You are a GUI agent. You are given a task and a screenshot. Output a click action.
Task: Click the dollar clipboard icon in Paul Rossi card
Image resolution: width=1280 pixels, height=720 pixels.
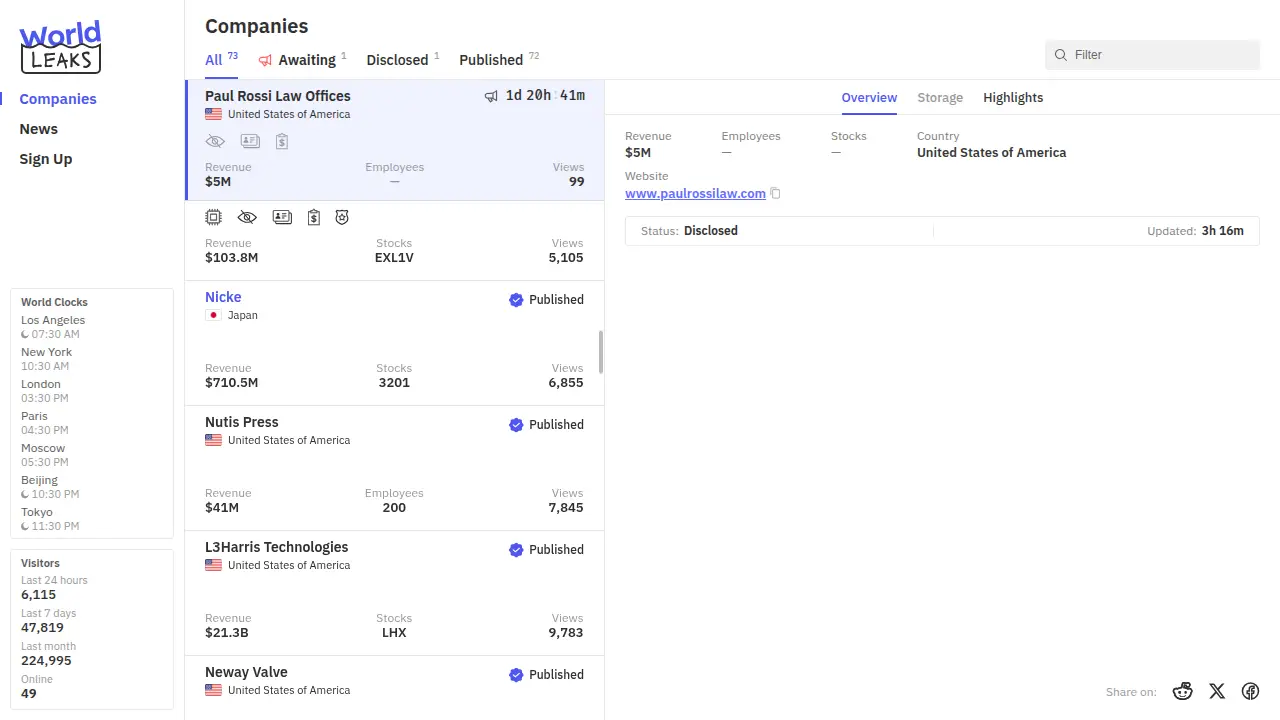[x=282, y=141]
